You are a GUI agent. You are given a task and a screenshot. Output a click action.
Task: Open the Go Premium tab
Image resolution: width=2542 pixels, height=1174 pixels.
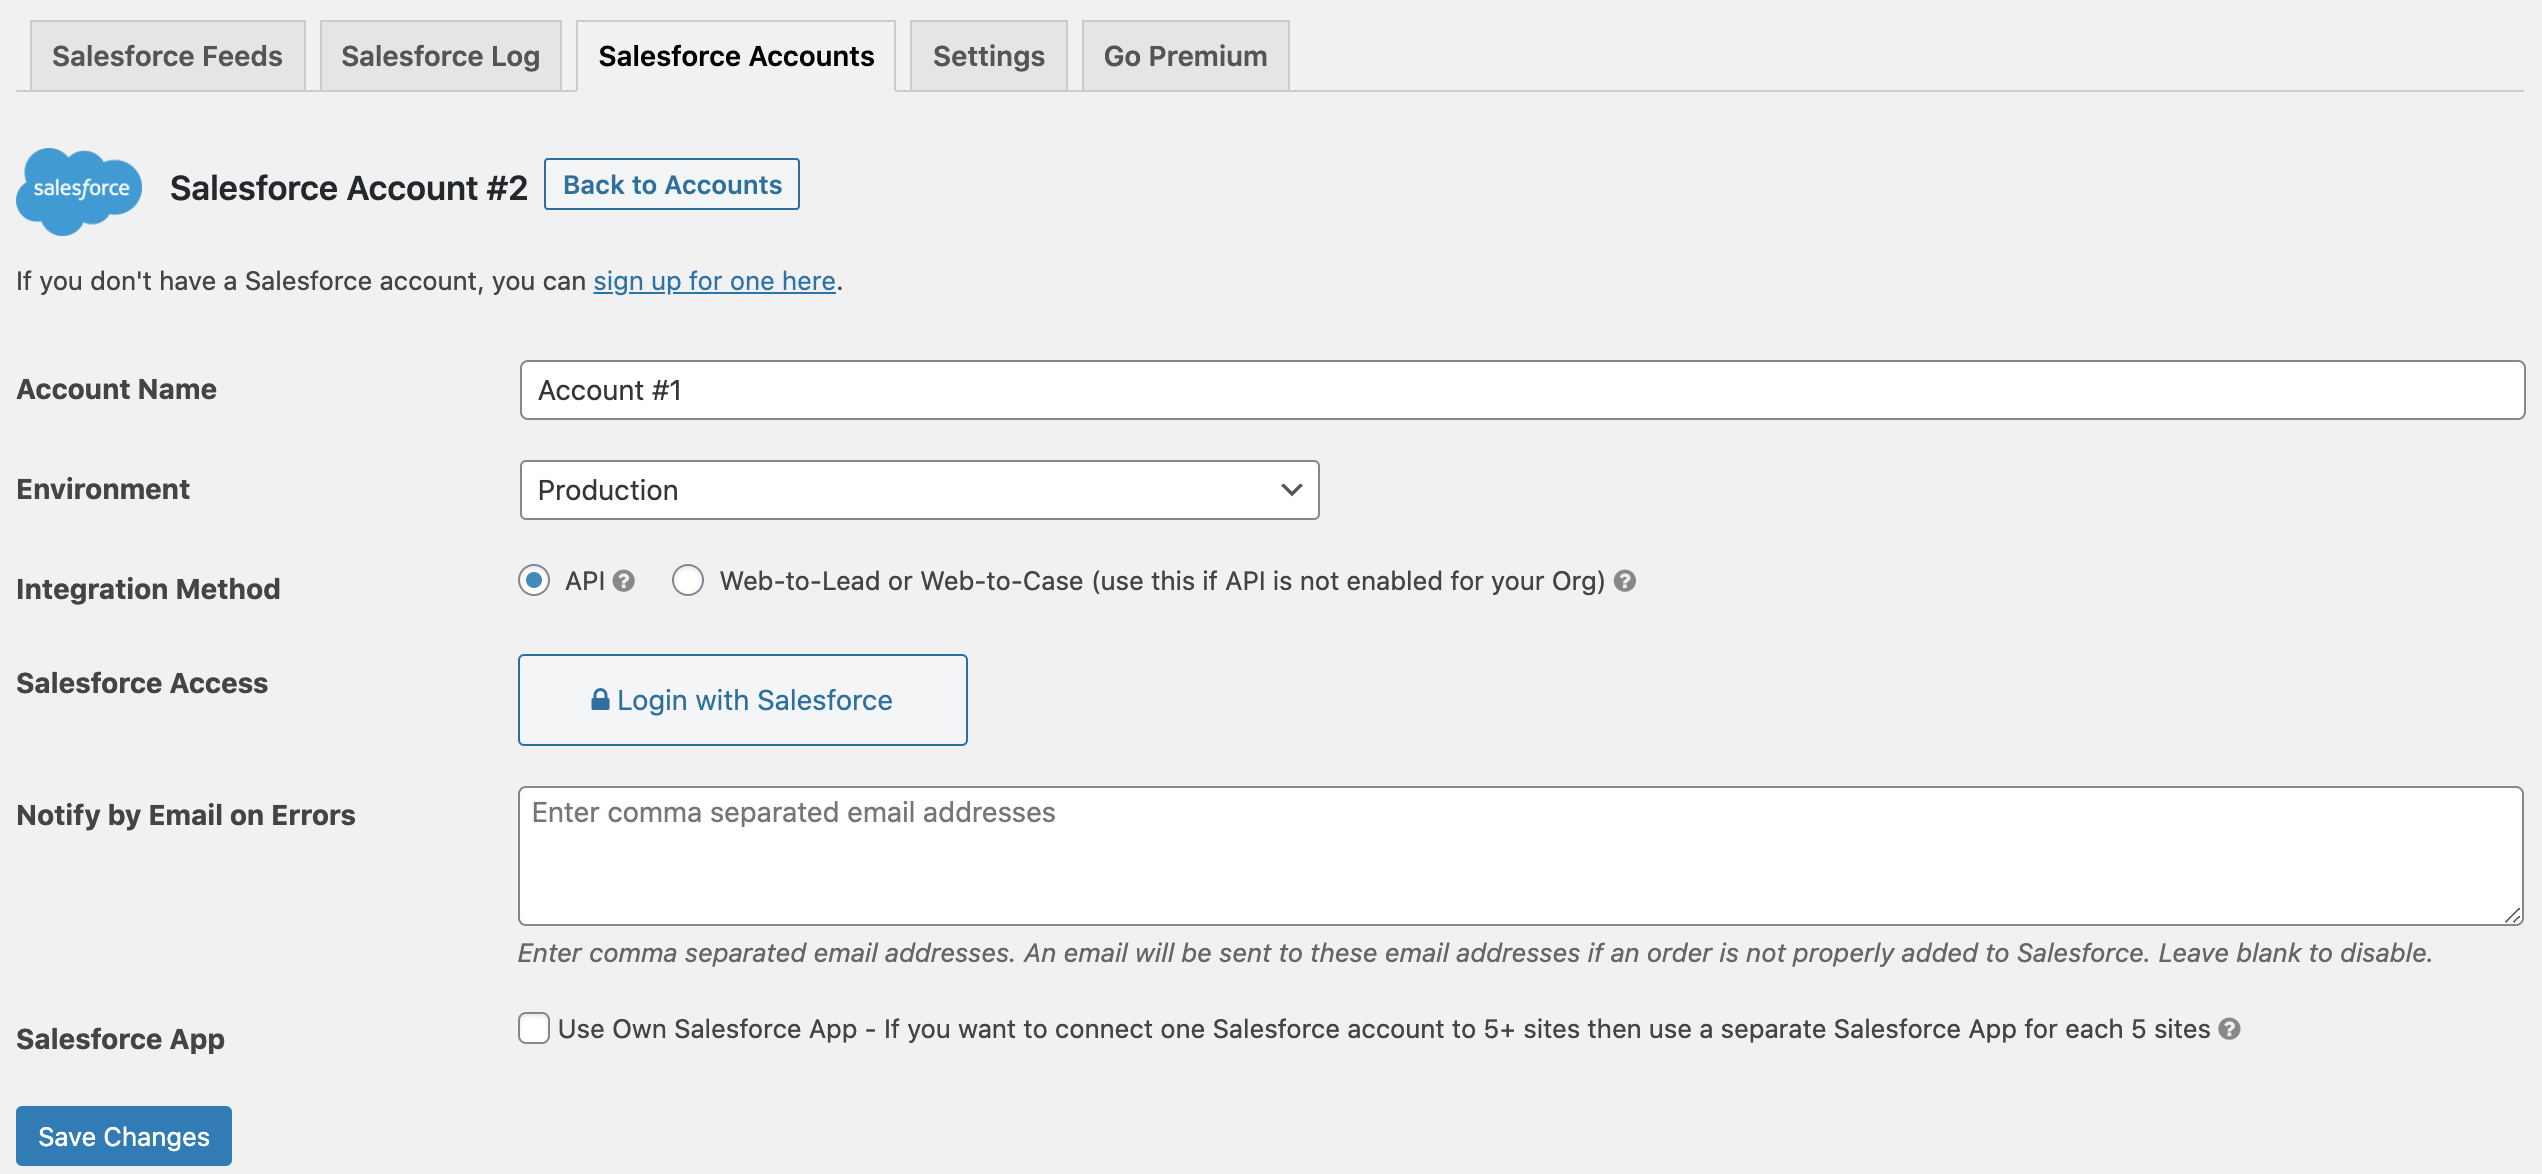click(1185, 56)
